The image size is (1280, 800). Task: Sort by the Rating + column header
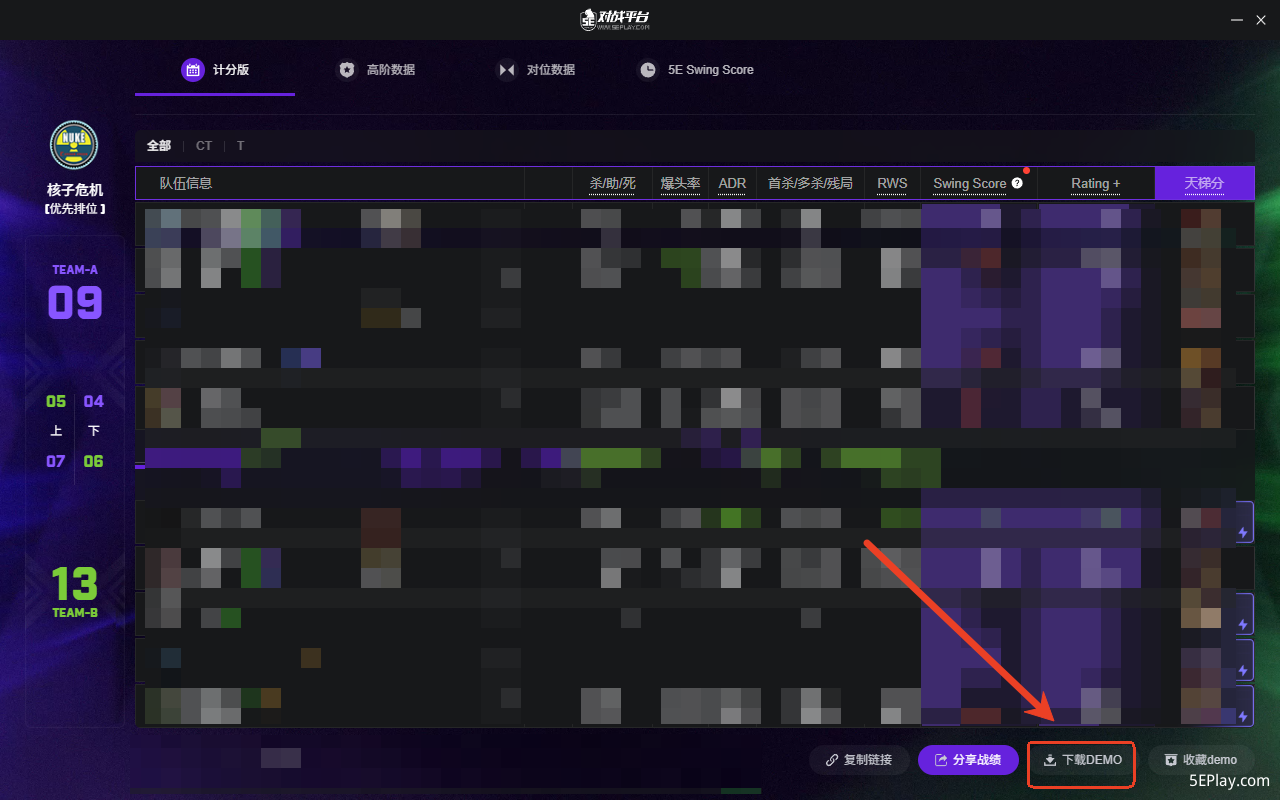tap(1096, 183)
